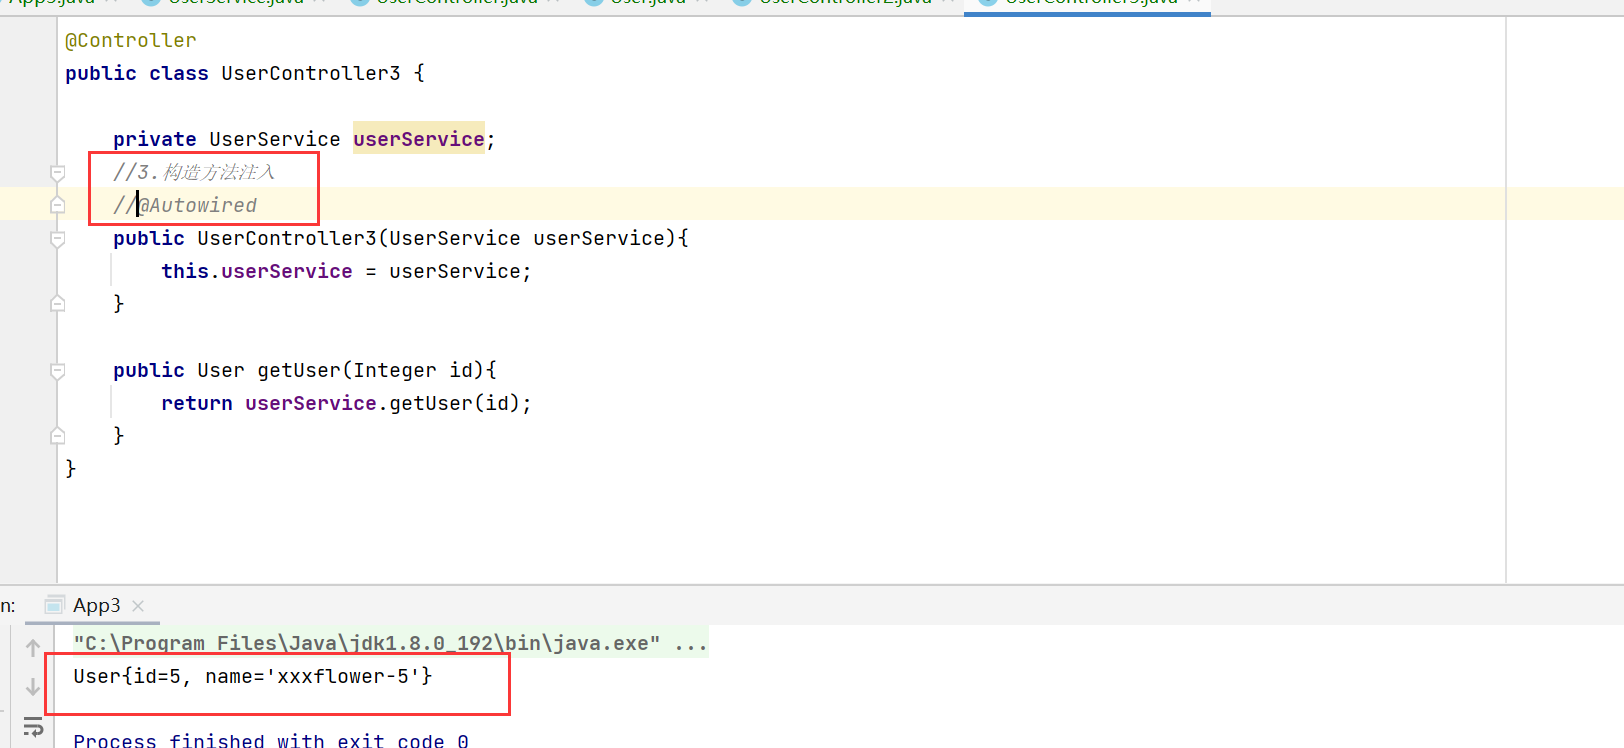
Task: Click the //3. Chinese comment line
Action: 194,172
